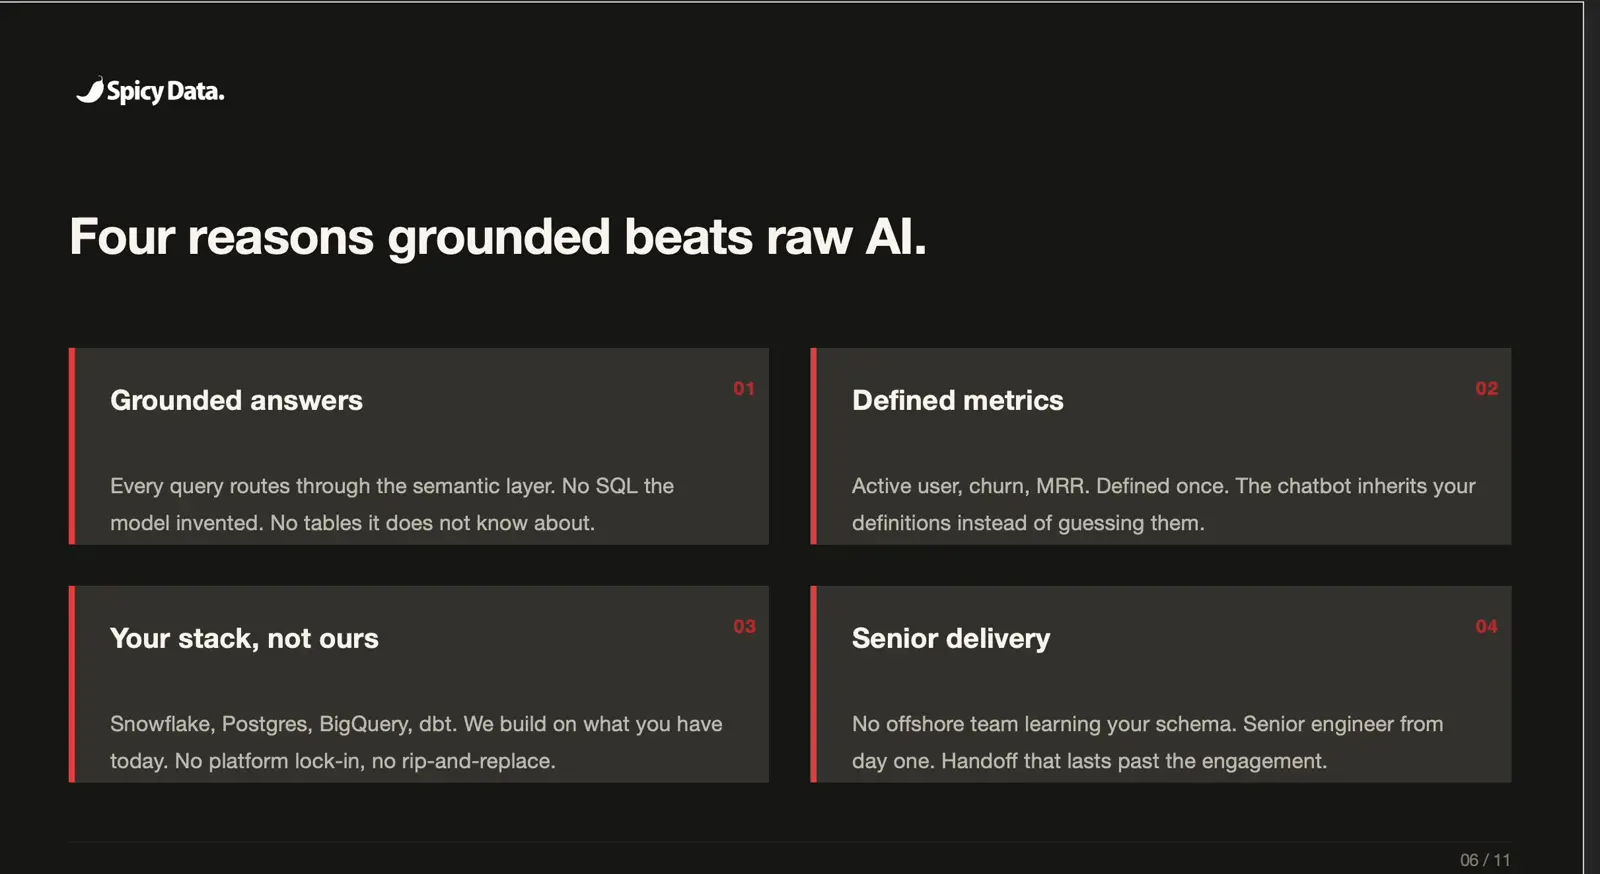
Task: Click the Spicy Data chili pepper logo icon
Action: tap(90, 91)
